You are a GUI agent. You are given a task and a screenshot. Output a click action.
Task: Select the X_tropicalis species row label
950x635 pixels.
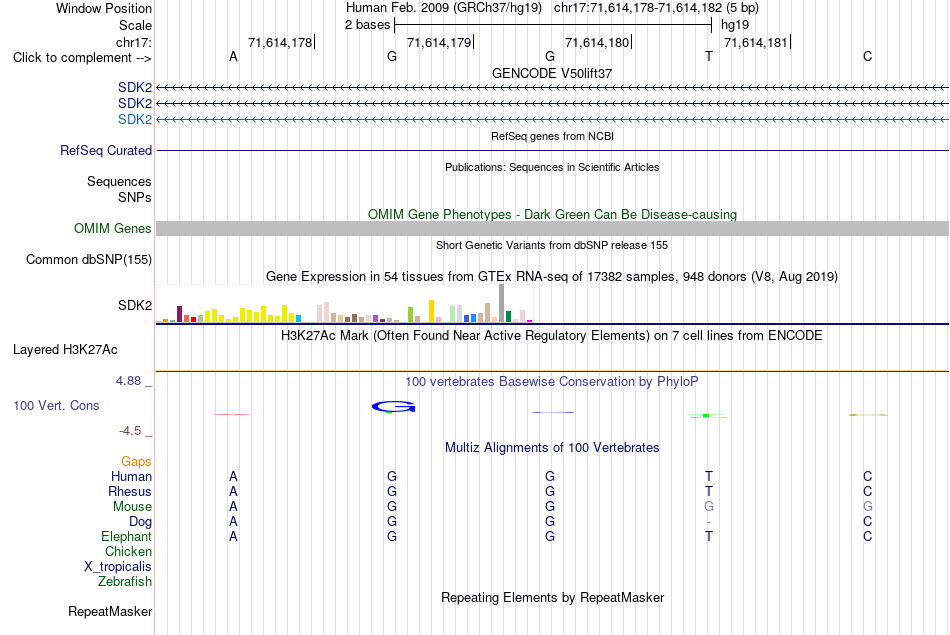click(118, 567)
